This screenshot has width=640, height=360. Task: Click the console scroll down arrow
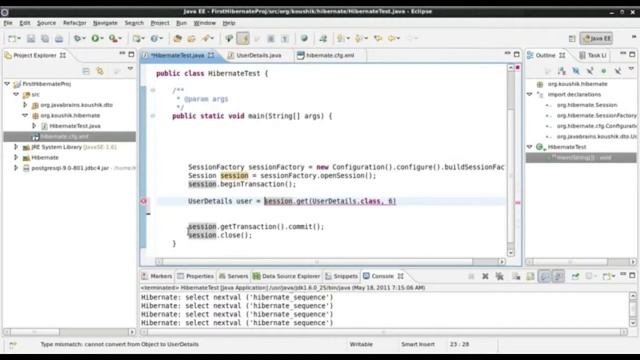[633, 323]
